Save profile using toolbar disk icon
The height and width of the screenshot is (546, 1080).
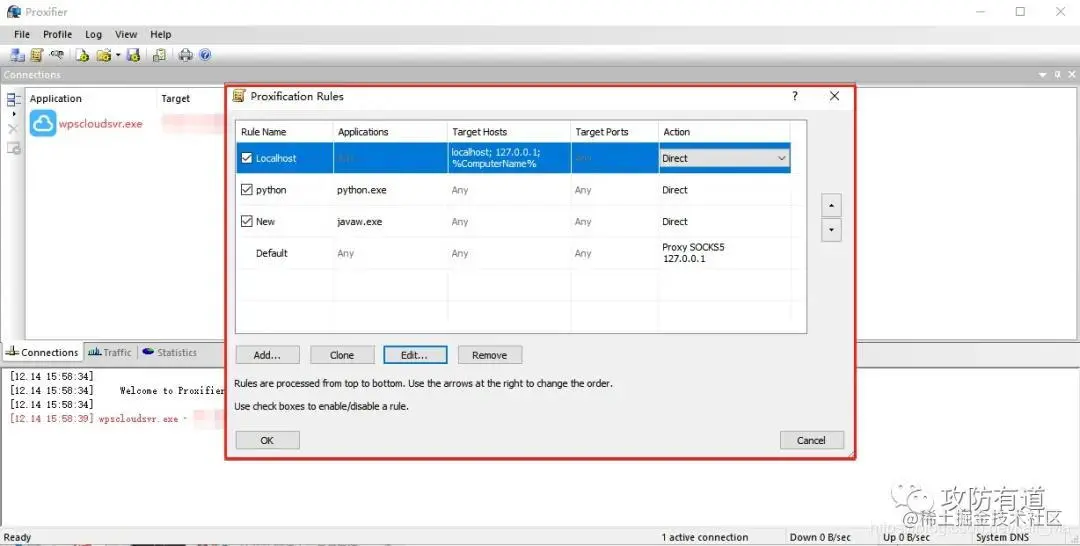(x=134, y=55)
